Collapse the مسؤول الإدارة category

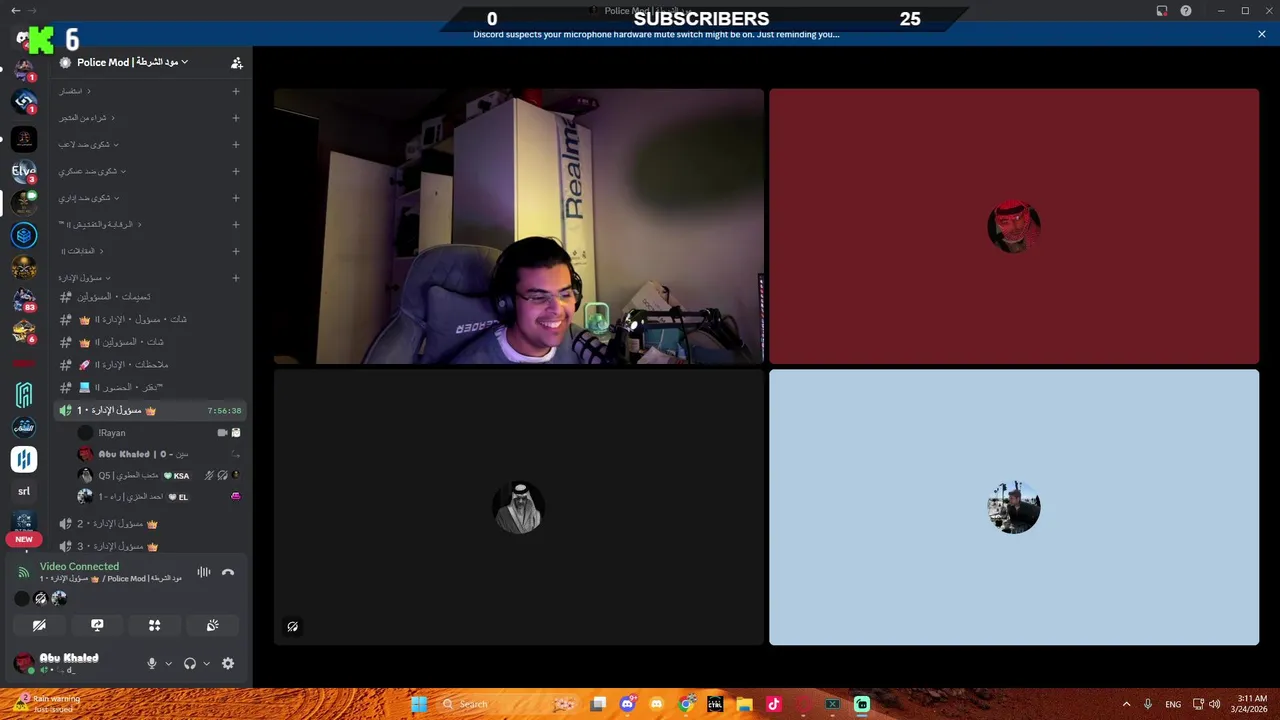point(84,278)
